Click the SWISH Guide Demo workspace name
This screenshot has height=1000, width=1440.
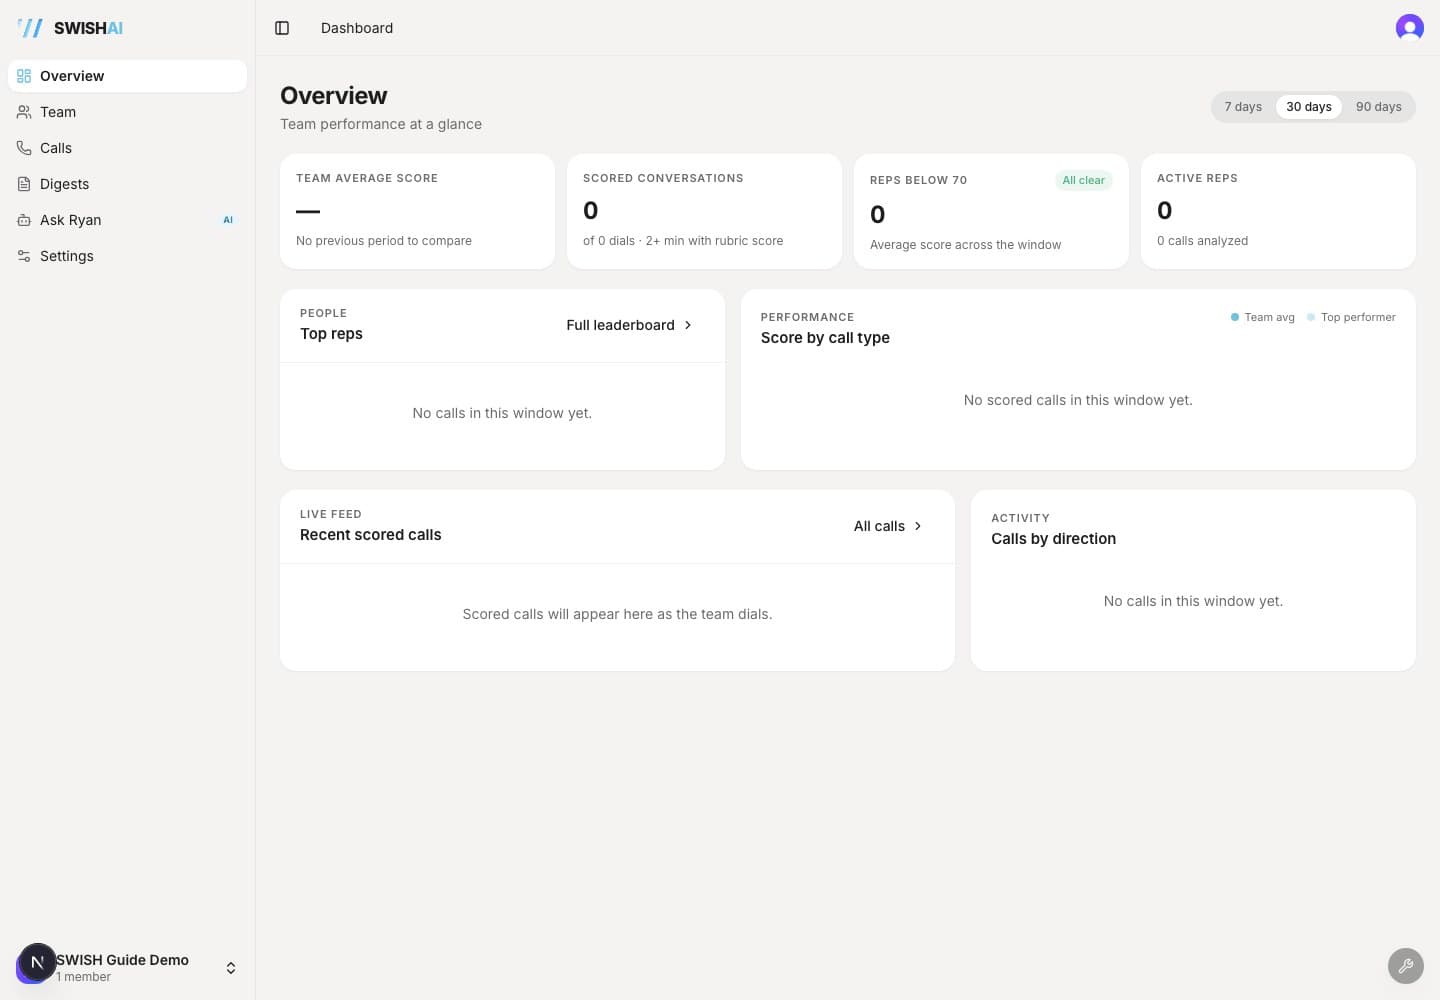[x=122, y=960]
